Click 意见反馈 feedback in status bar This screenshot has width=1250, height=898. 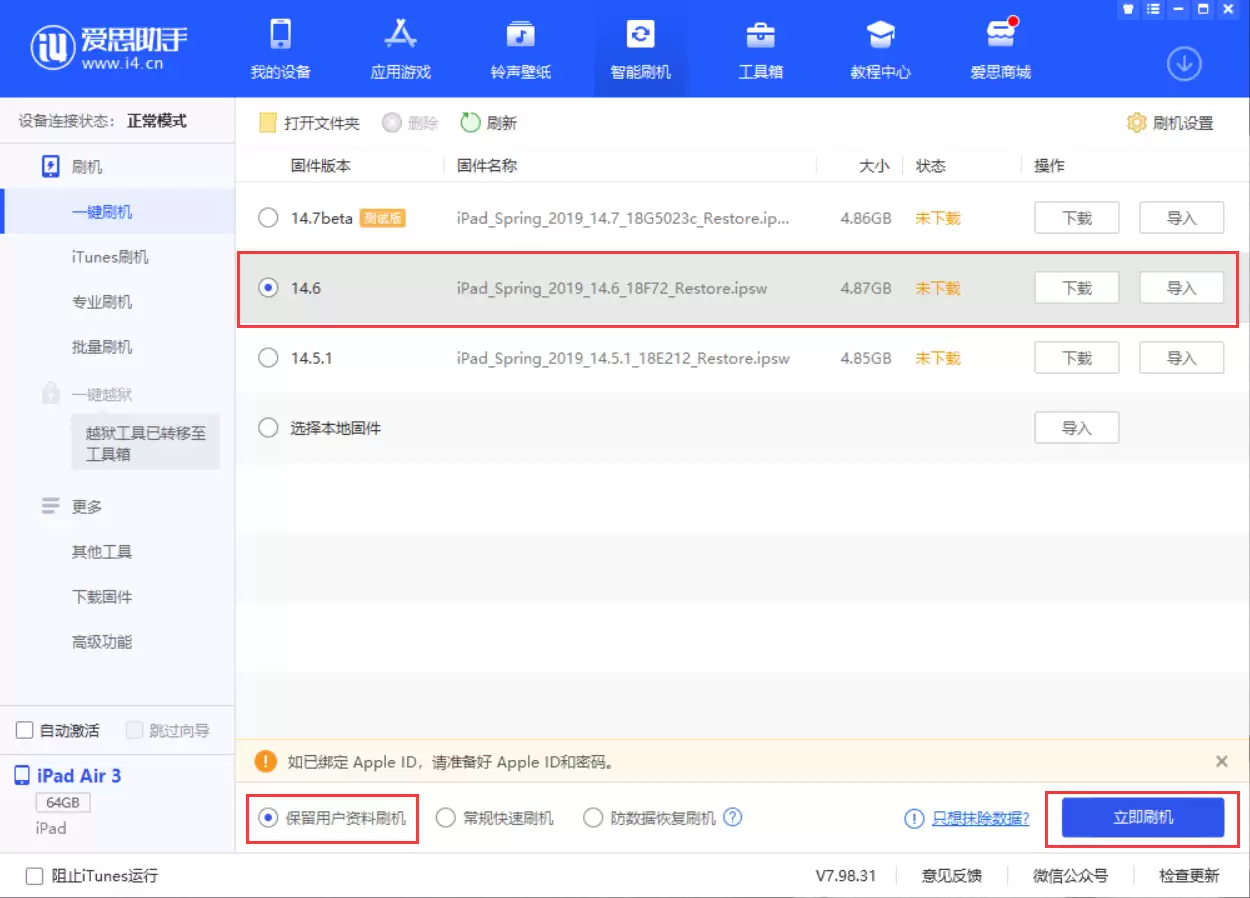[x=951, y=876]
